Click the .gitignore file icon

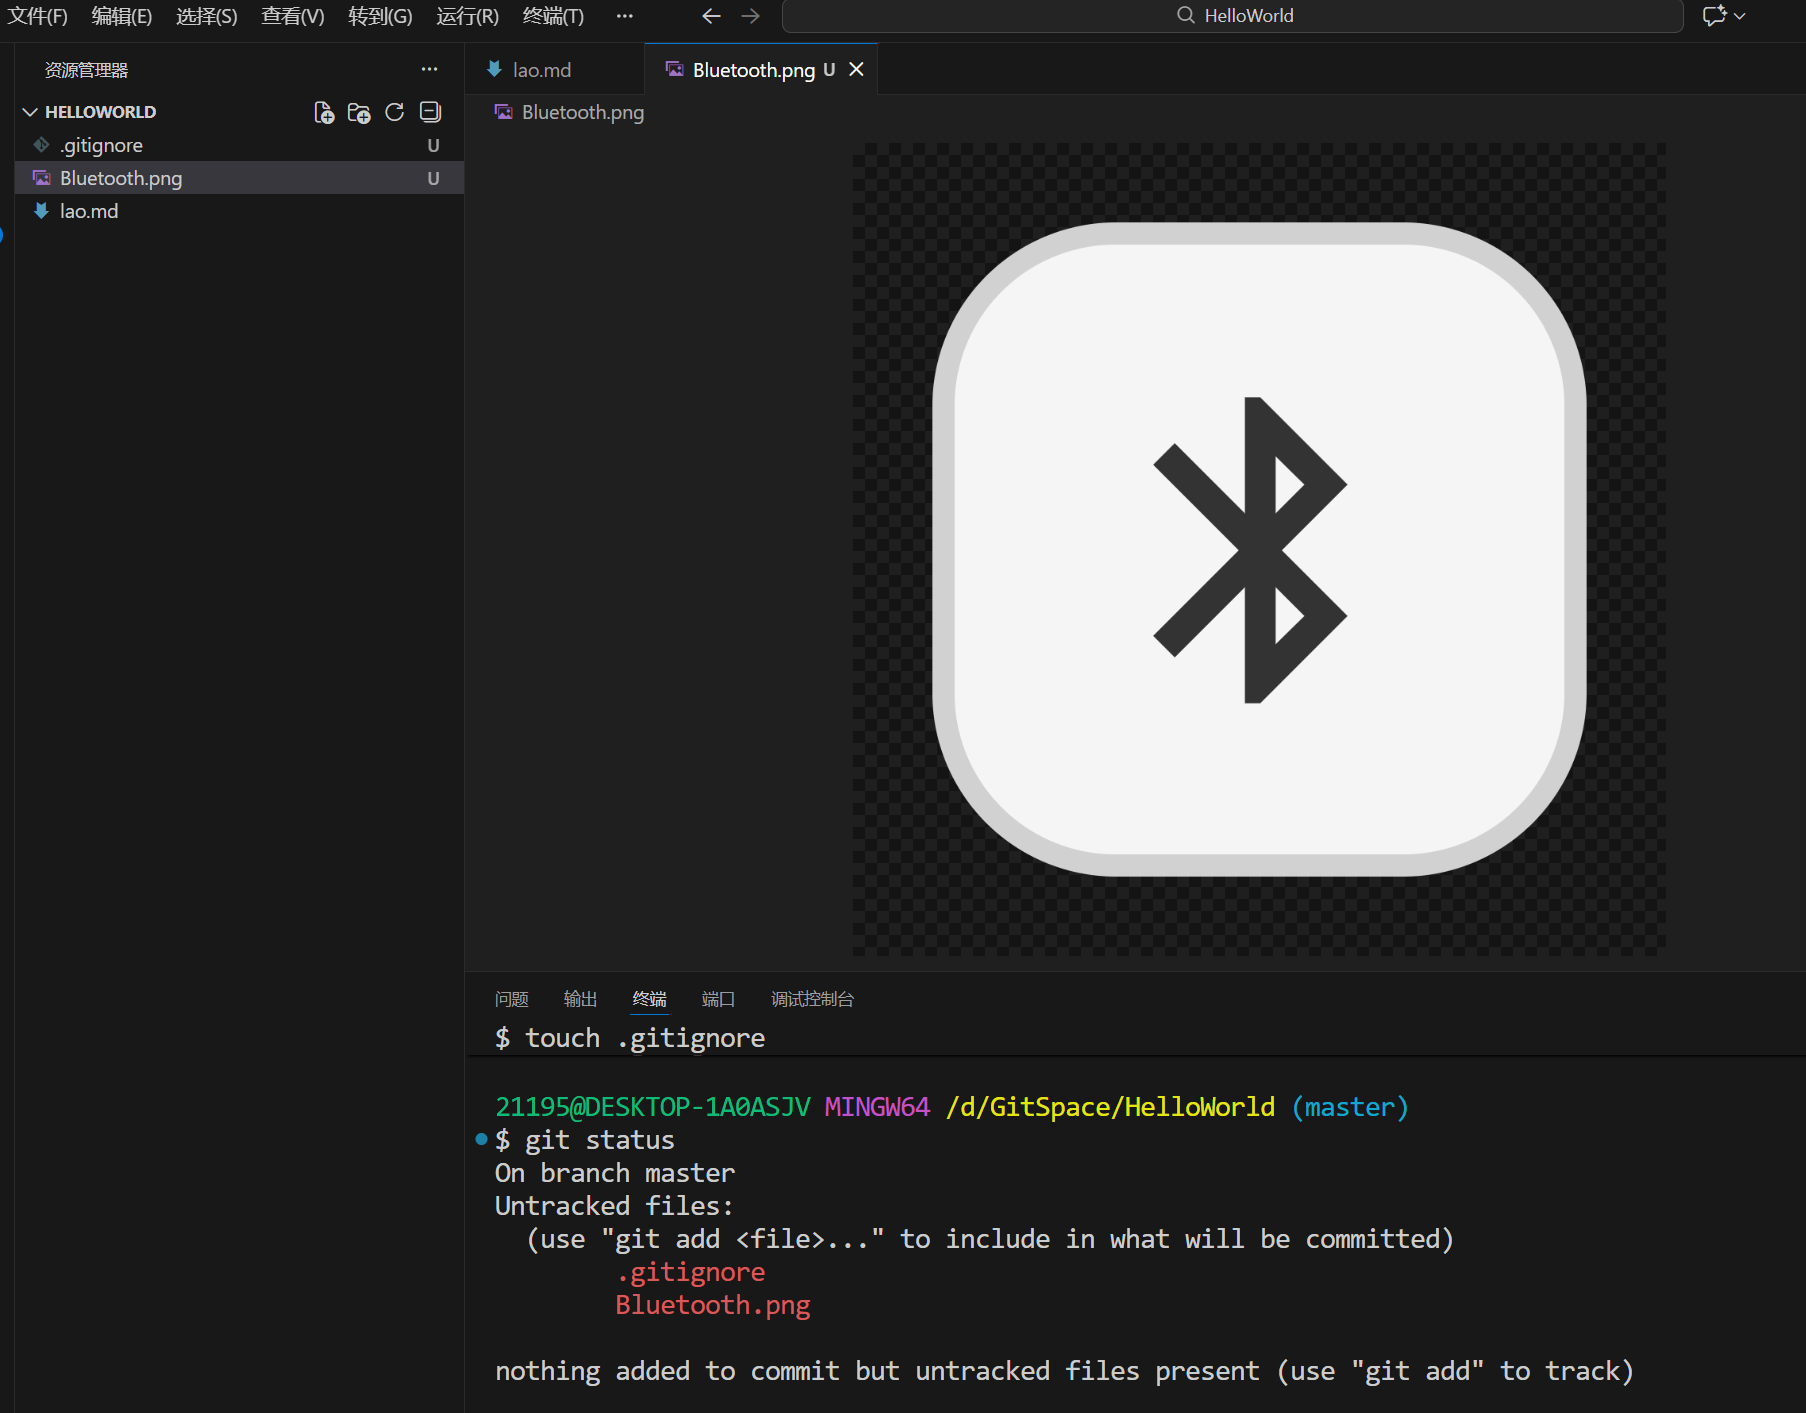(41, 145)
